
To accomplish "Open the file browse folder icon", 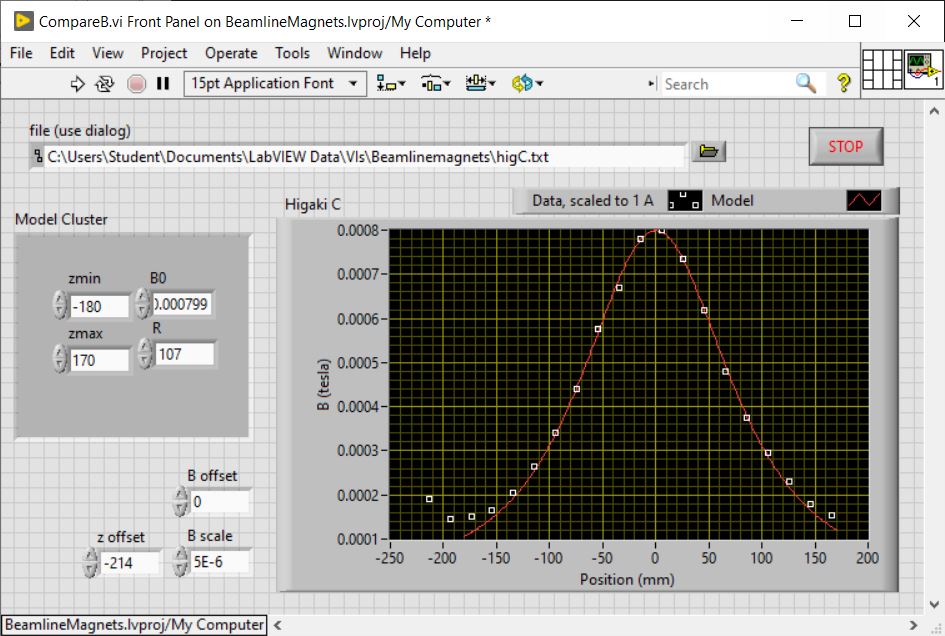I will pos(708,151).
